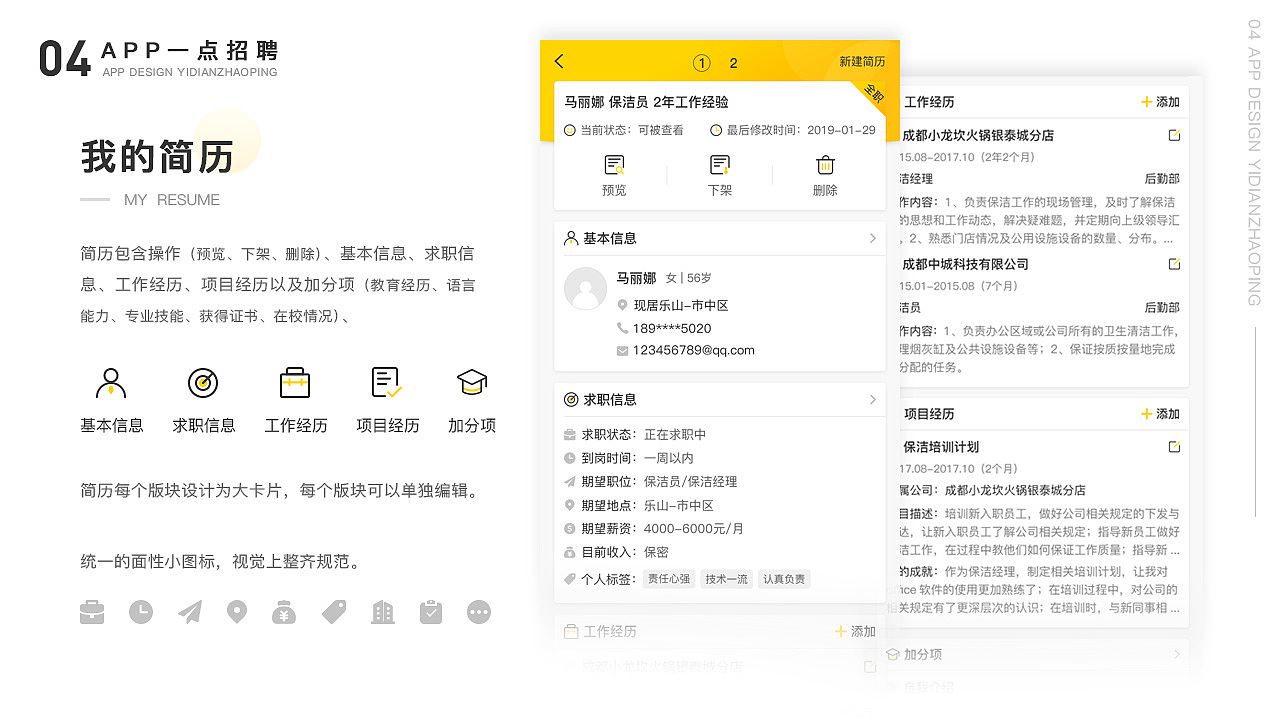1280x720 pixels.
Task: Click gray location pin icon in bottom row
Action: pyautogui.click(x=237, y=612)
